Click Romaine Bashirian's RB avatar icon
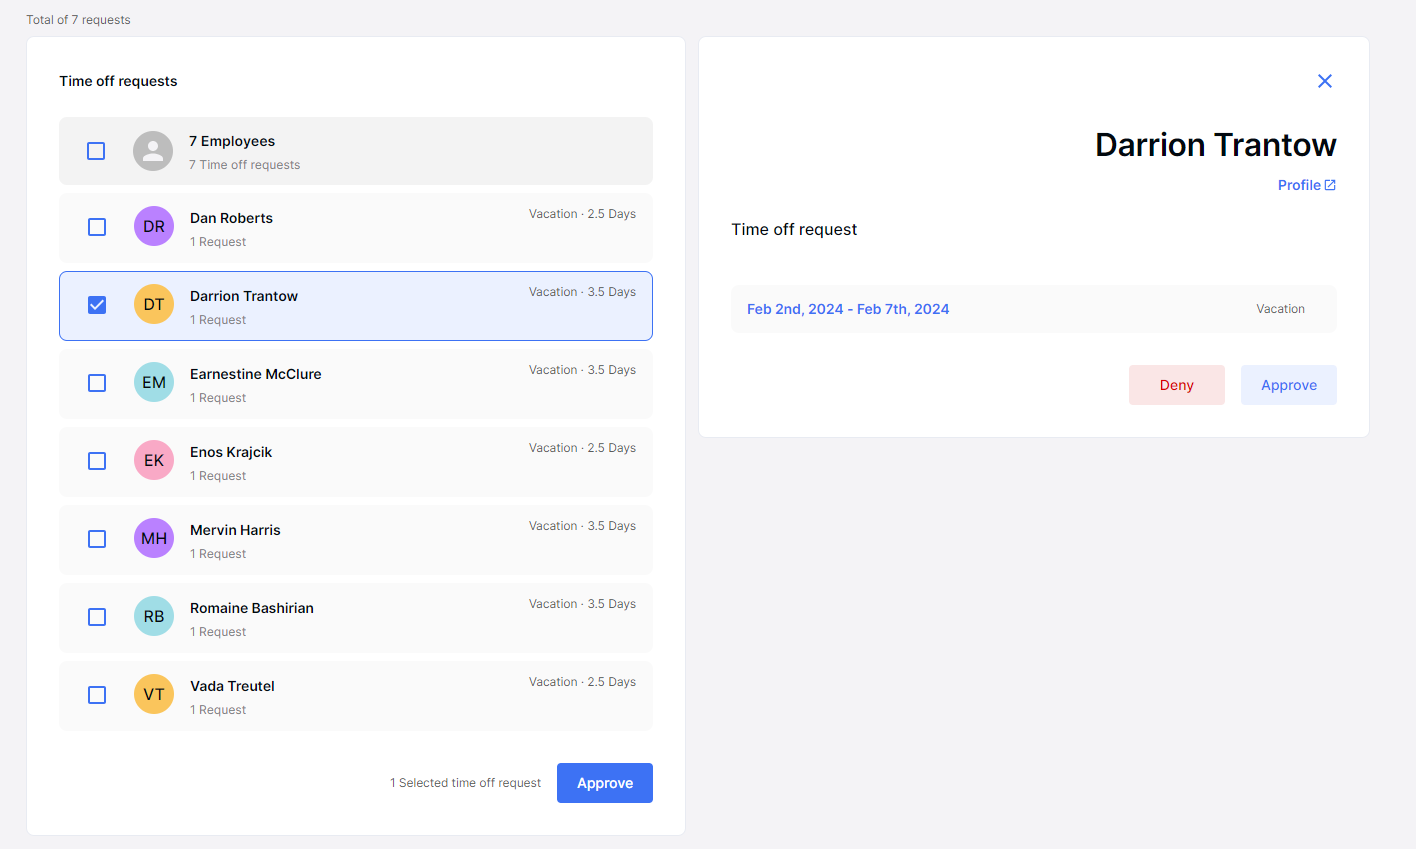This screenshot has height=849, width=1416. (153, 616)
